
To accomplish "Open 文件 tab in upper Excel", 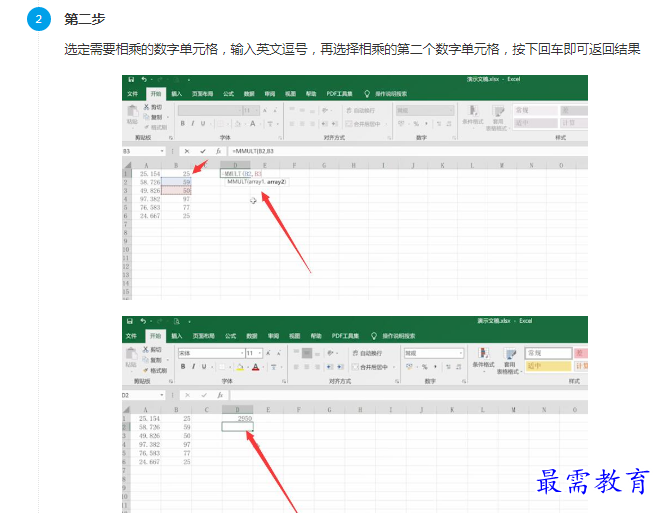I will [133, 94].
